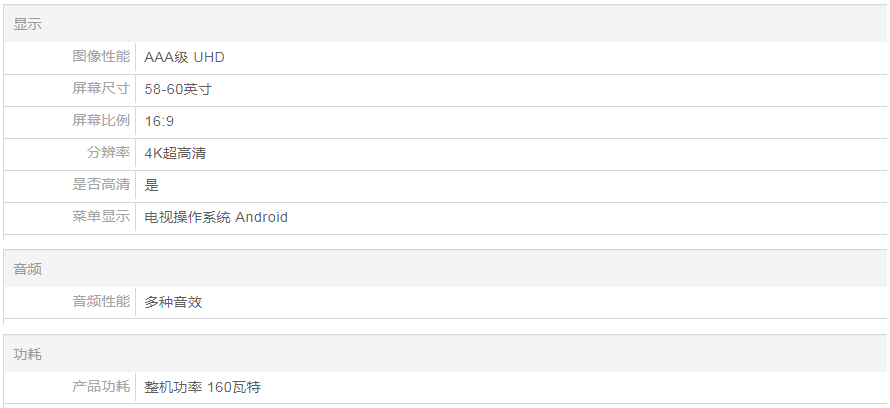This screenshot has width=890, height=408.
Task: Click the 显示 section header
Action: point(28,24)
